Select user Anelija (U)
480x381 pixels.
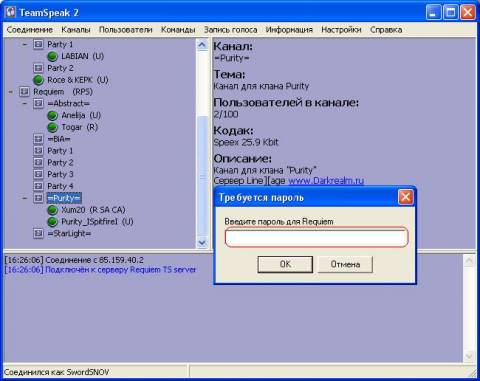[x=81, y=115]
